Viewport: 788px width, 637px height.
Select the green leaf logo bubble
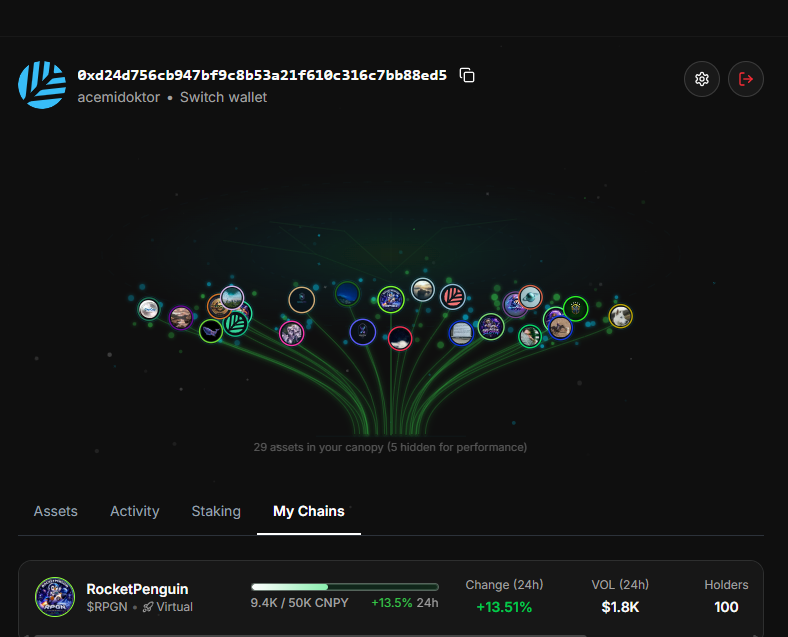click(x=235, y=324)
